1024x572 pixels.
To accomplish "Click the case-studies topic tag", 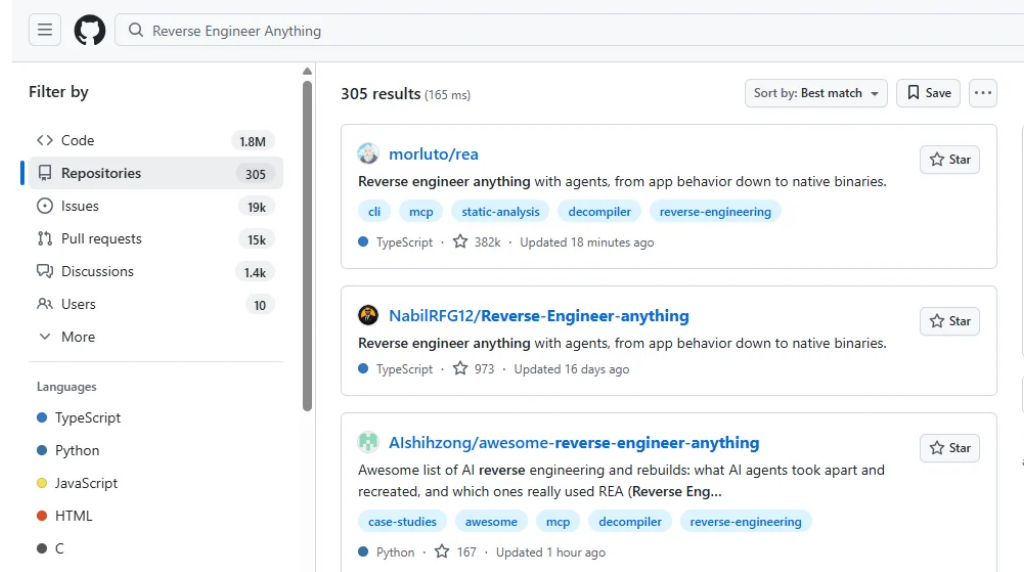I will click(x=402, y=522).
